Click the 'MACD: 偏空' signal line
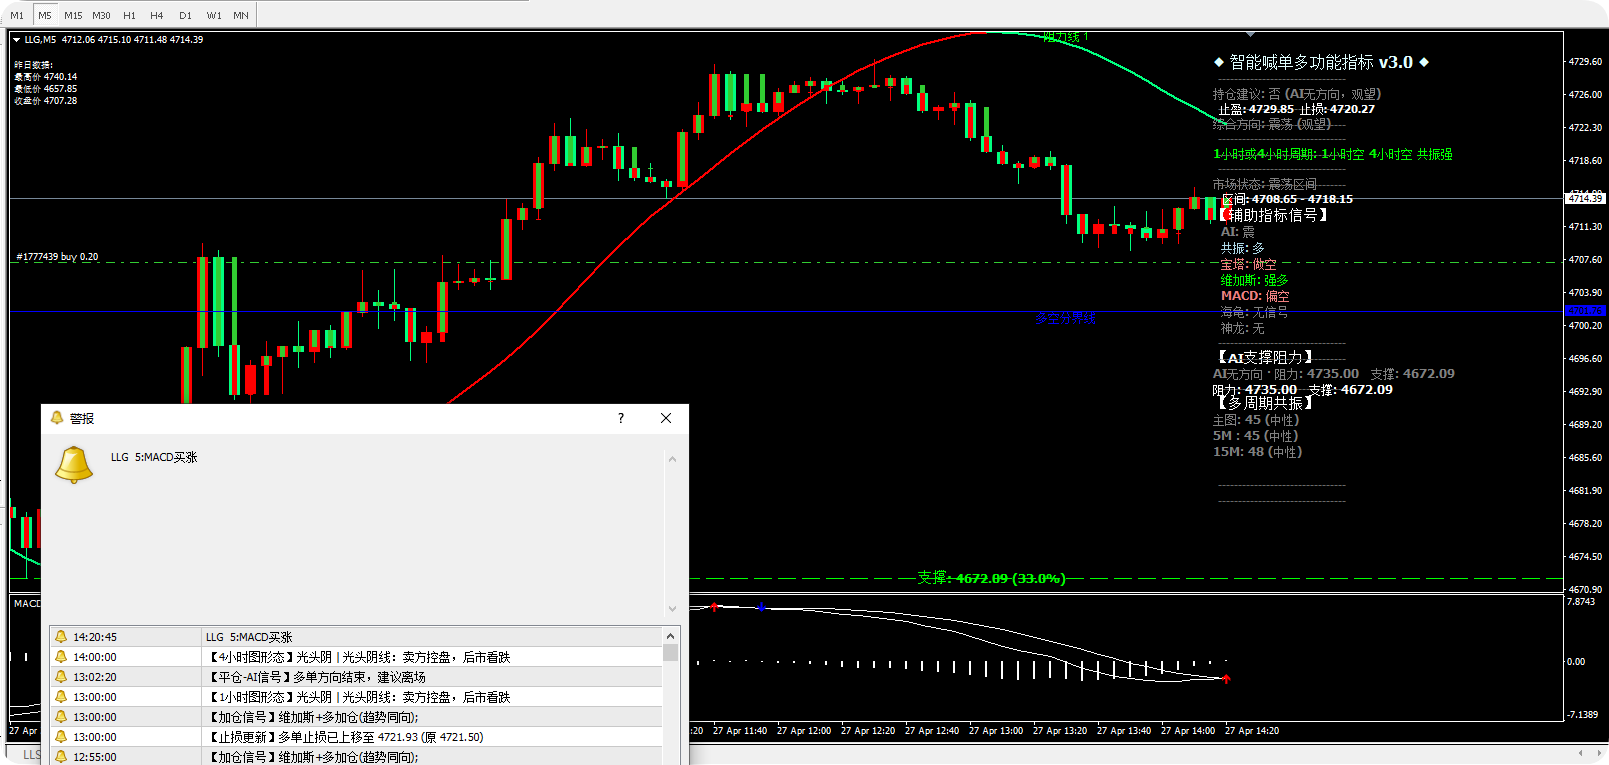The image size is (1609, 765). tap(1255, 296)
